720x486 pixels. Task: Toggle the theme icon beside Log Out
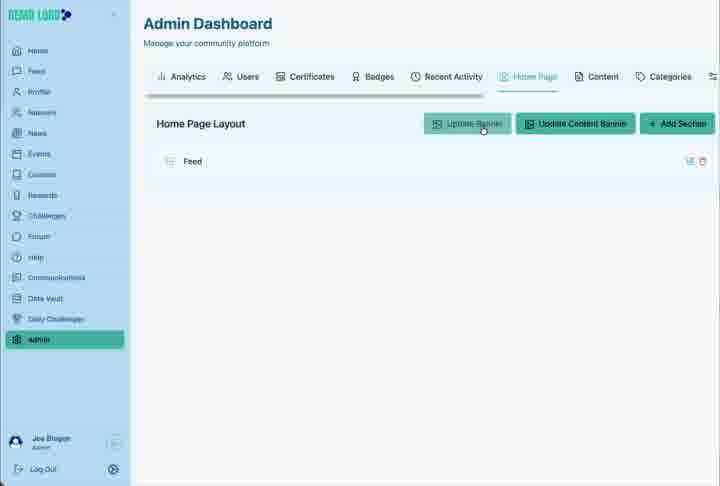click(x=113, y=469)
